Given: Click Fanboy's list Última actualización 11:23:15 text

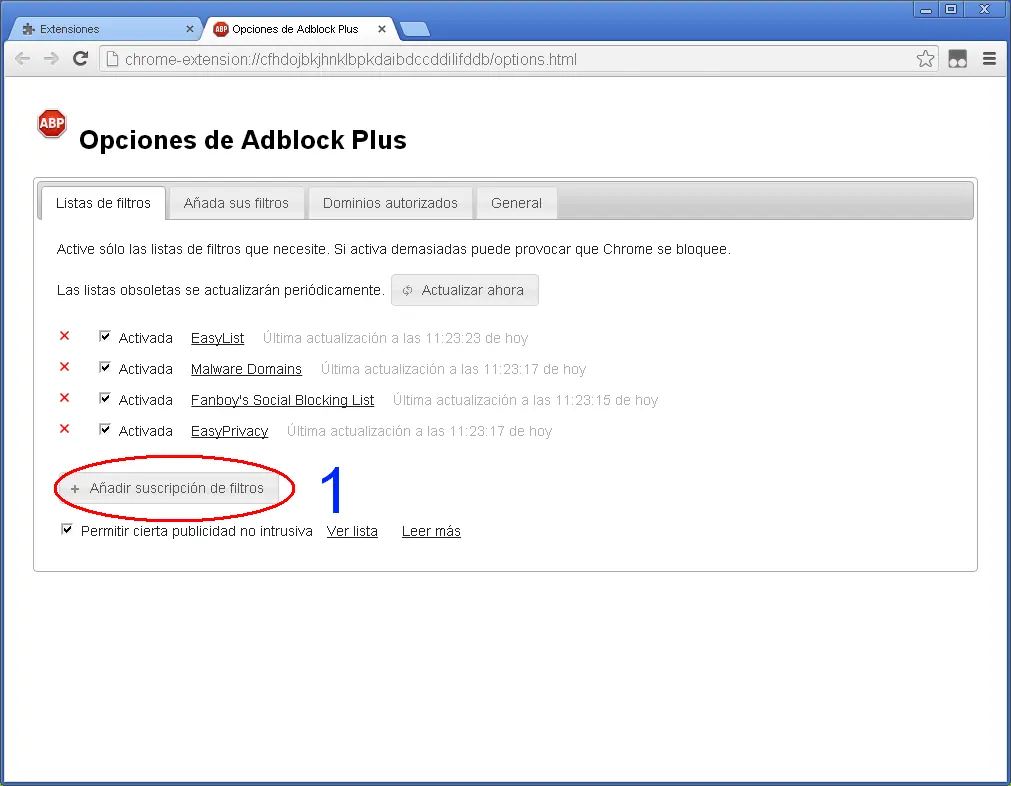Looking at the screenshot, I should tap(525, 400).
